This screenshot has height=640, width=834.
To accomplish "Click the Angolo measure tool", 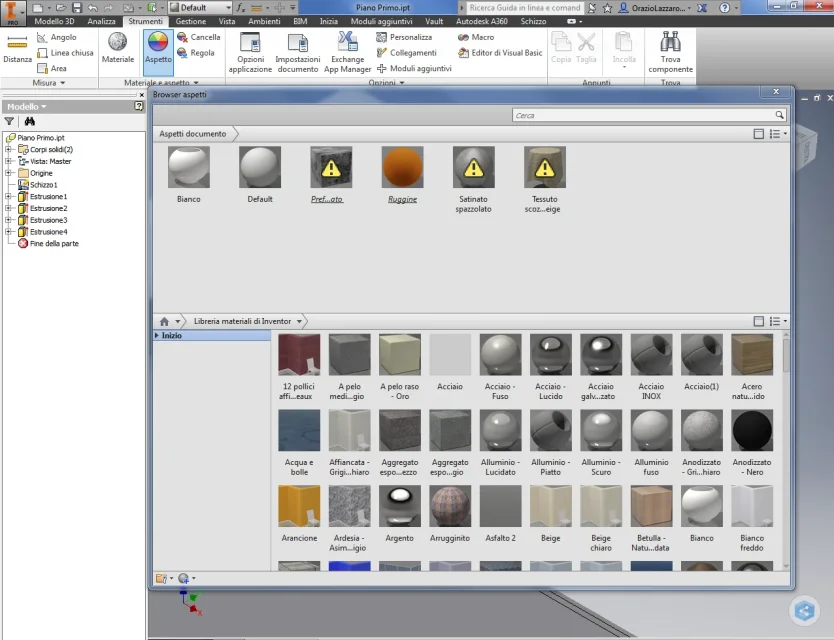I will pos(57,37).
